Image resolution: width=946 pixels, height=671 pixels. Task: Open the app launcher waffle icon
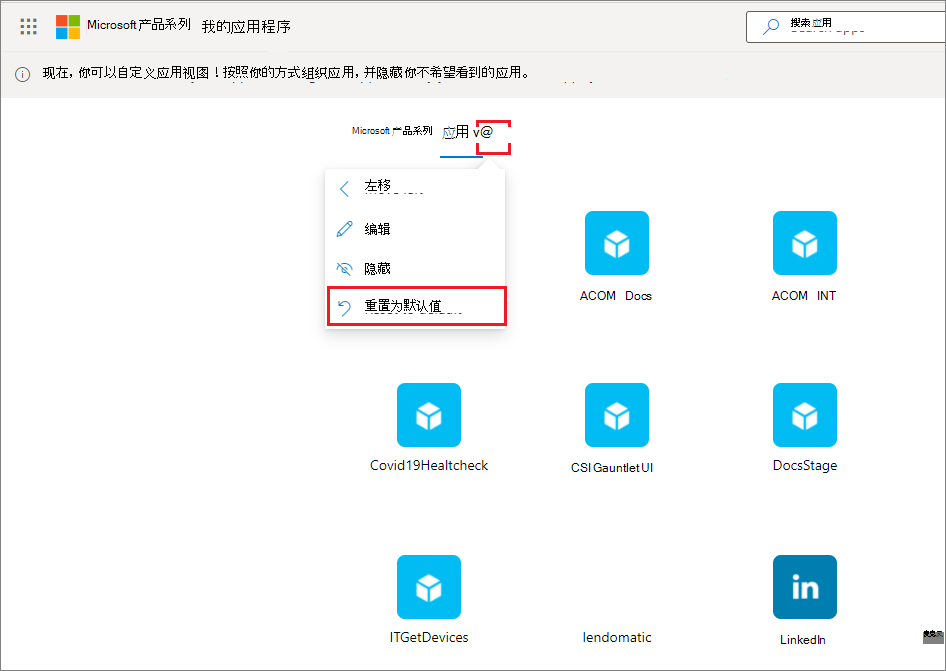point(28,27)
